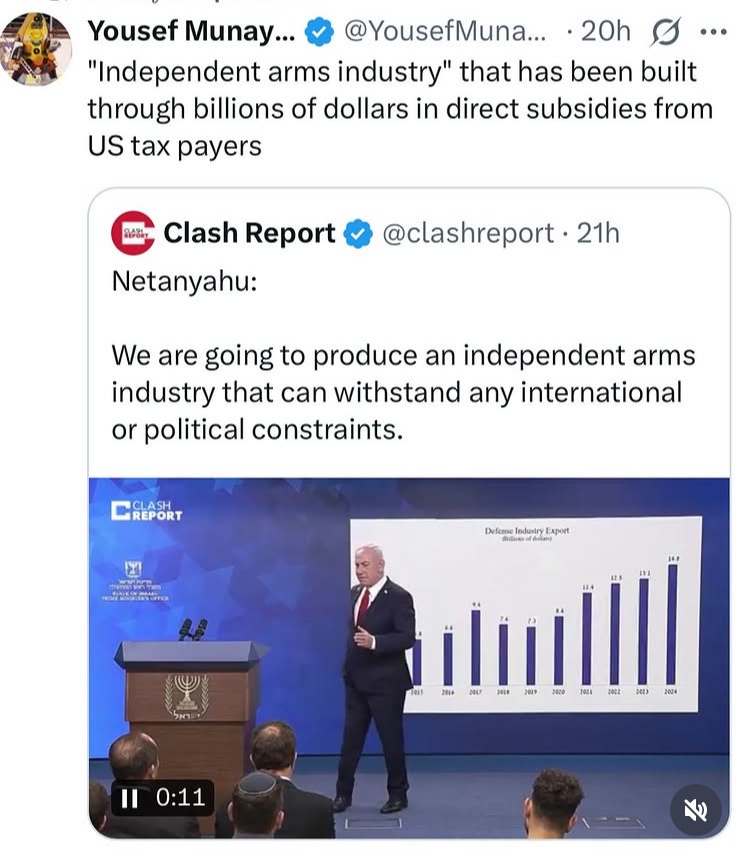The height and width of the screenshot is (868, 750).
Task: Click verified badge beside Yousef Munay… name
Action: click(318, 32)
